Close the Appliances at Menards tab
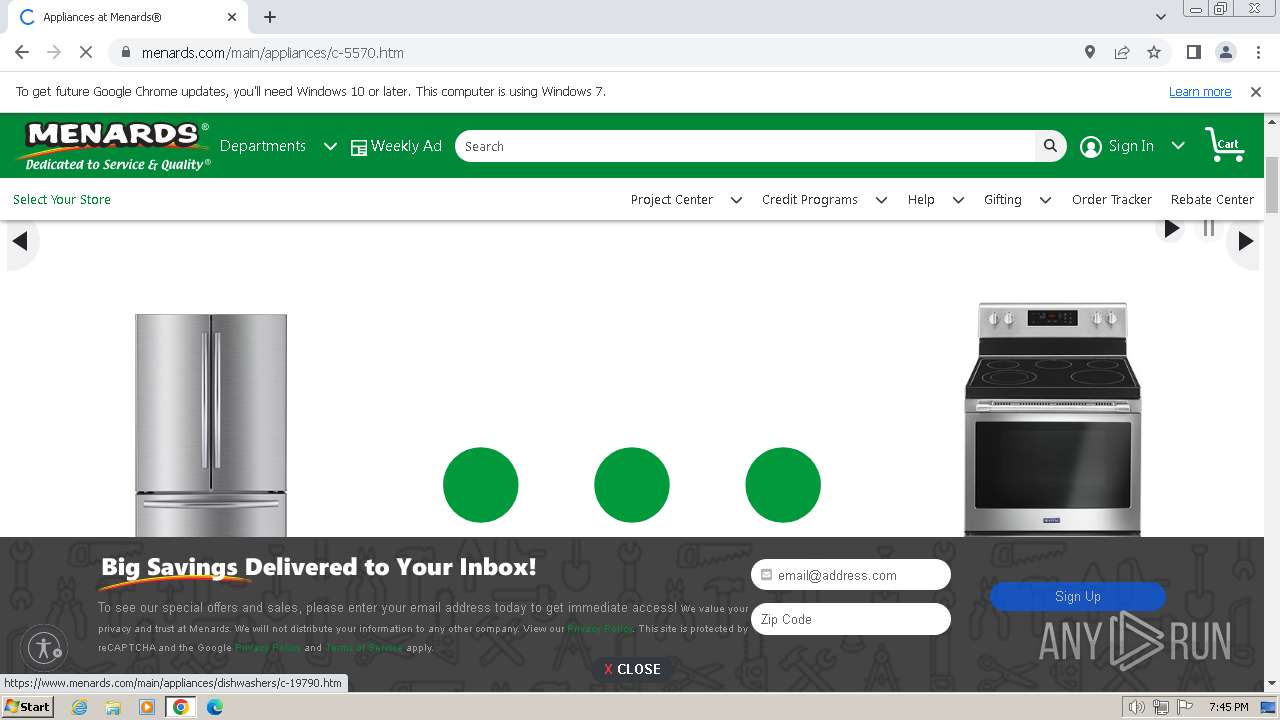The height and width of the screenshot is (720, 1280). 232,17
